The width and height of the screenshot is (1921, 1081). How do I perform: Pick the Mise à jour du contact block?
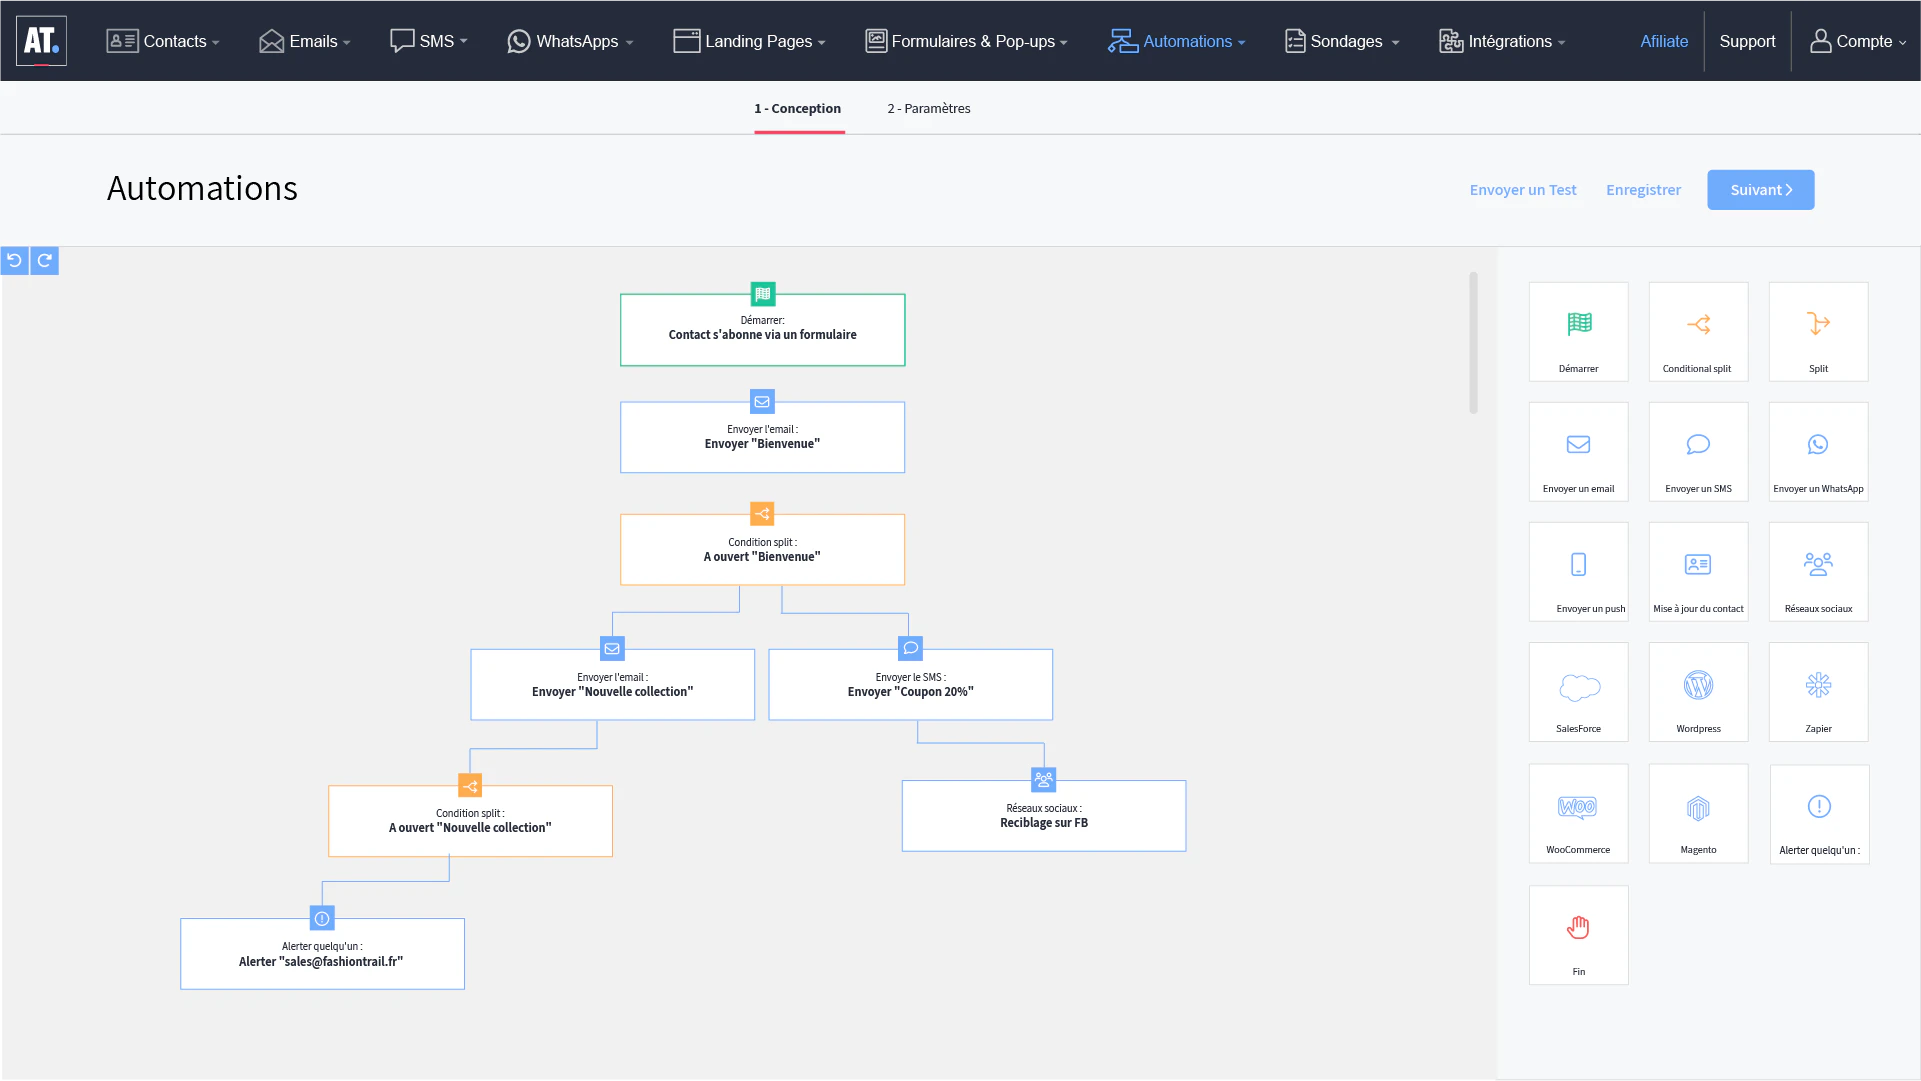pos(1698,572)
